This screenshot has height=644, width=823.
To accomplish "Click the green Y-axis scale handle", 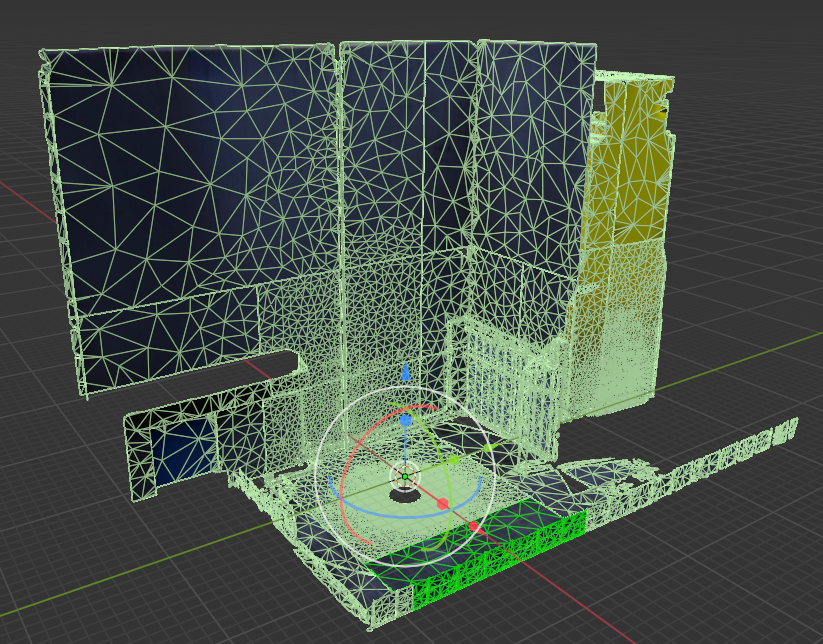I will [x=453, y=460].
